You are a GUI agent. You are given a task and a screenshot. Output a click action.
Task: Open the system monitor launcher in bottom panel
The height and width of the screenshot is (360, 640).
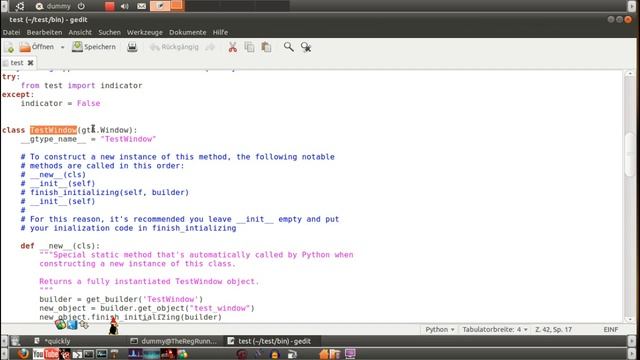click(x=102, y=354)
